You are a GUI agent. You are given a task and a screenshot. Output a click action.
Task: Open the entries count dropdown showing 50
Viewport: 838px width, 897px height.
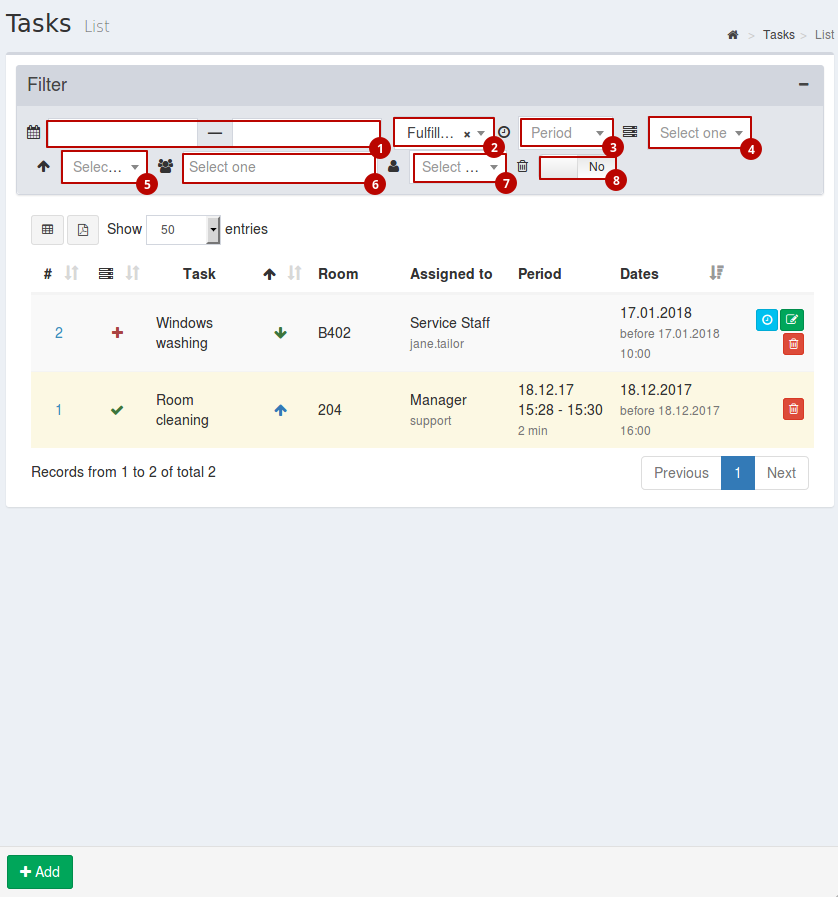183,229
